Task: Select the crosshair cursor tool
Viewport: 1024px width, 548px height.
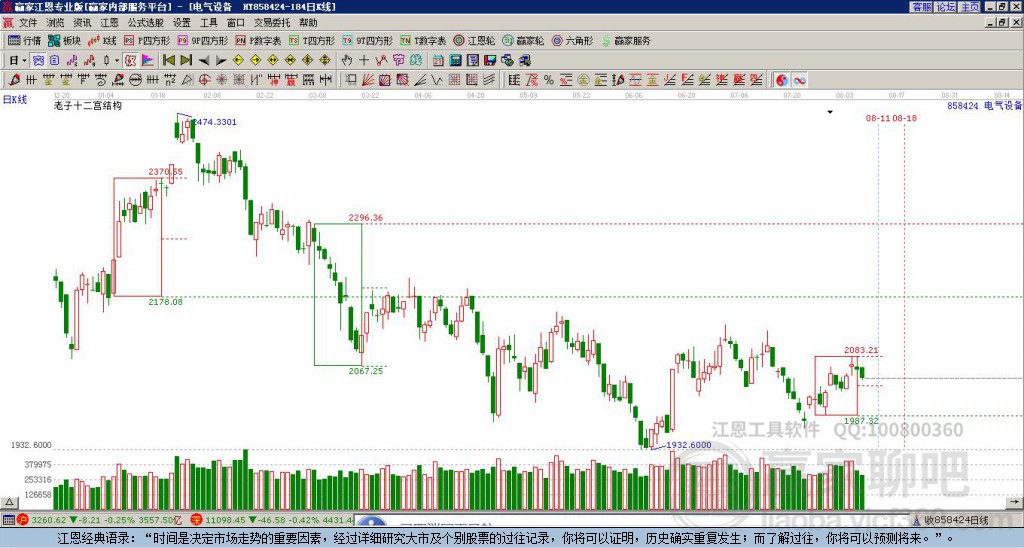Action: (x=364, y=60)
